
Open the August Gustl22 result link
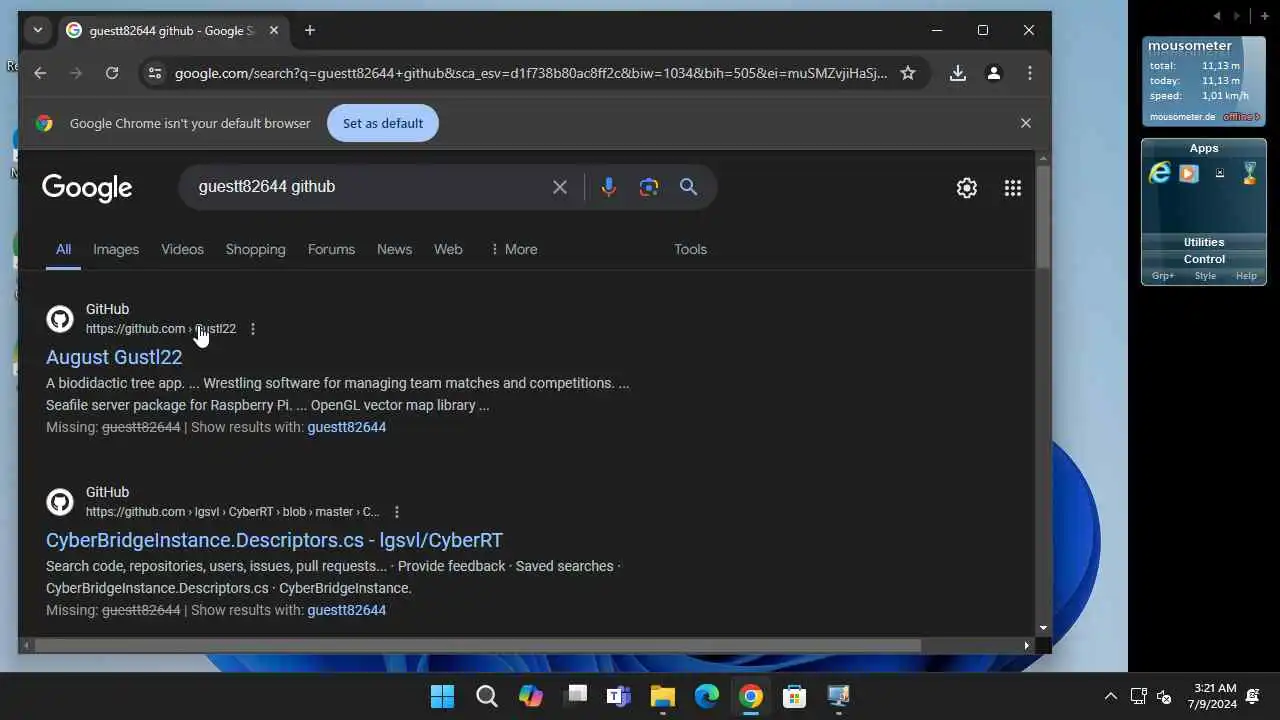tap(114, 357)
